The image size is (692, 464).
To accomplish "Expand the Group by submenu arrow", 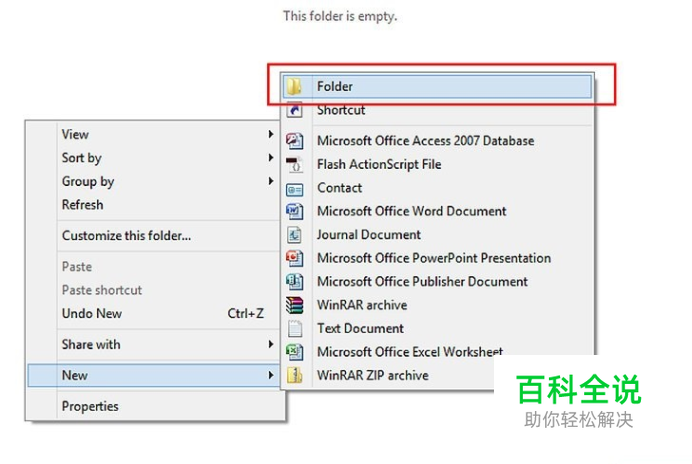I will (x=271, y=181).
